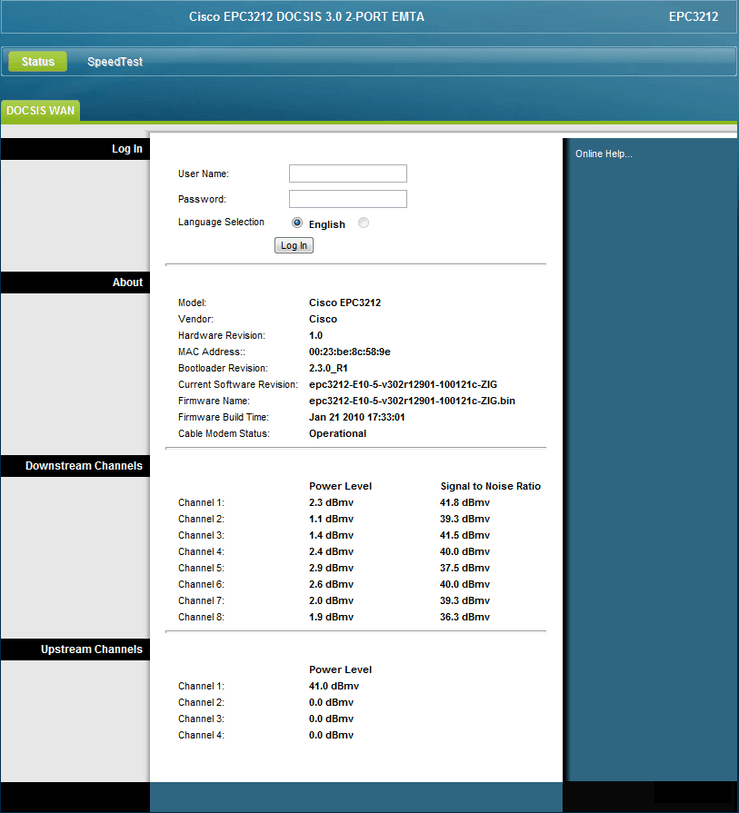Click the Language Selection label
Image resolution: width=739 pixels, height=813 pixels.
(221, 222)
